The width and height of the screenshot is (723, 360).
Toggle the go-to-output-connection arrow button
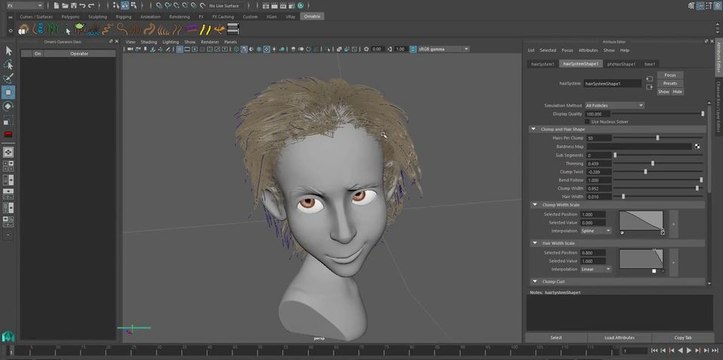point(650,87)
